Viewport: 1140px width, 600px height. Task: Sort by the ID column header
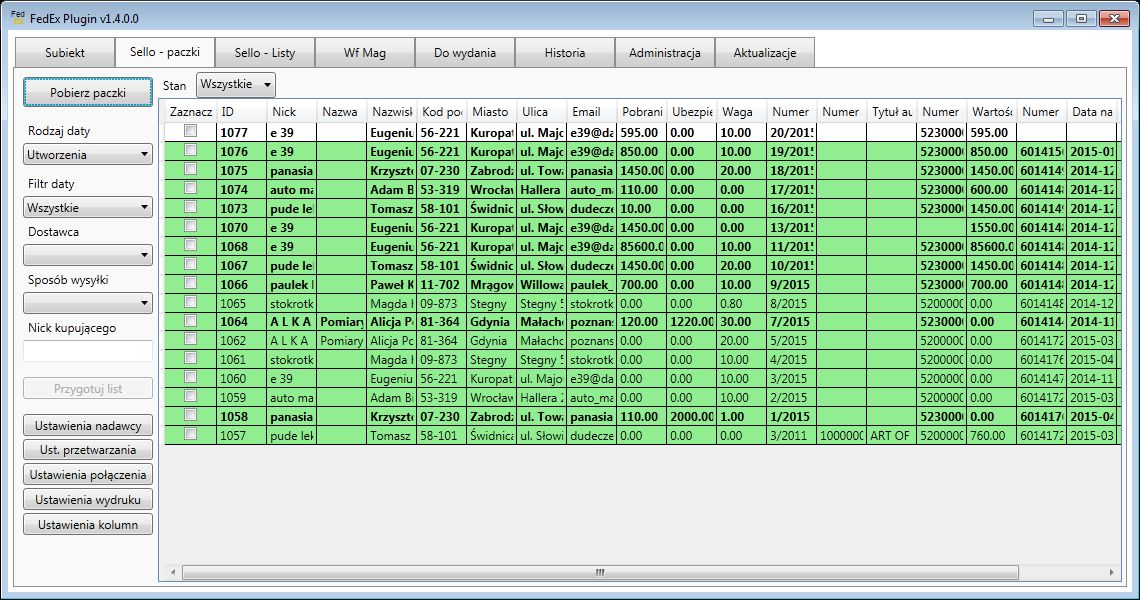point(241,111)
